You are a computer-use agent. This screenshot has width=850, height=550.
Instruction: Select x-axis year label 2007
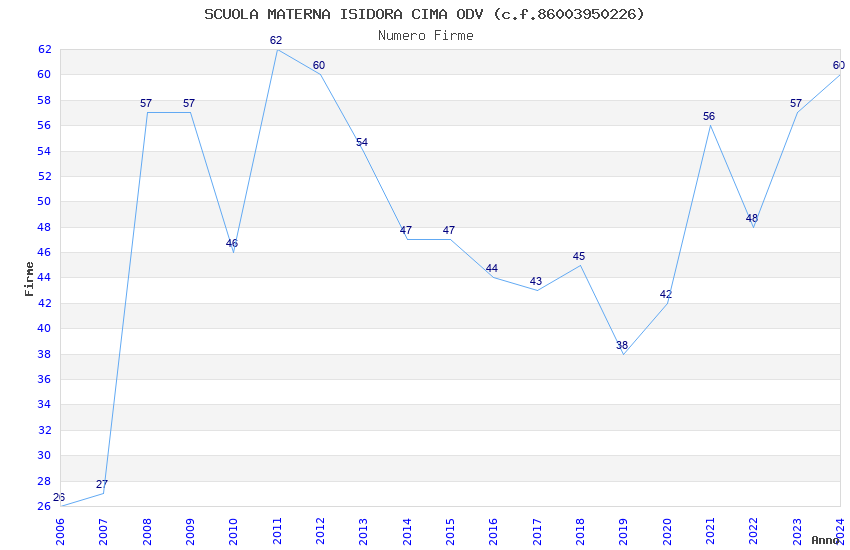tap(103, 531)
